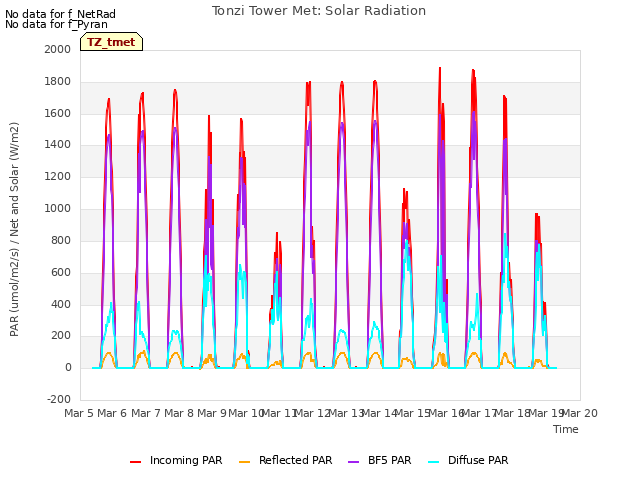The width and height of the screenshot is (640, 480).
Task: Click the Mar 15 Incoming PAR peak near 1100
Action: [404, 189]
